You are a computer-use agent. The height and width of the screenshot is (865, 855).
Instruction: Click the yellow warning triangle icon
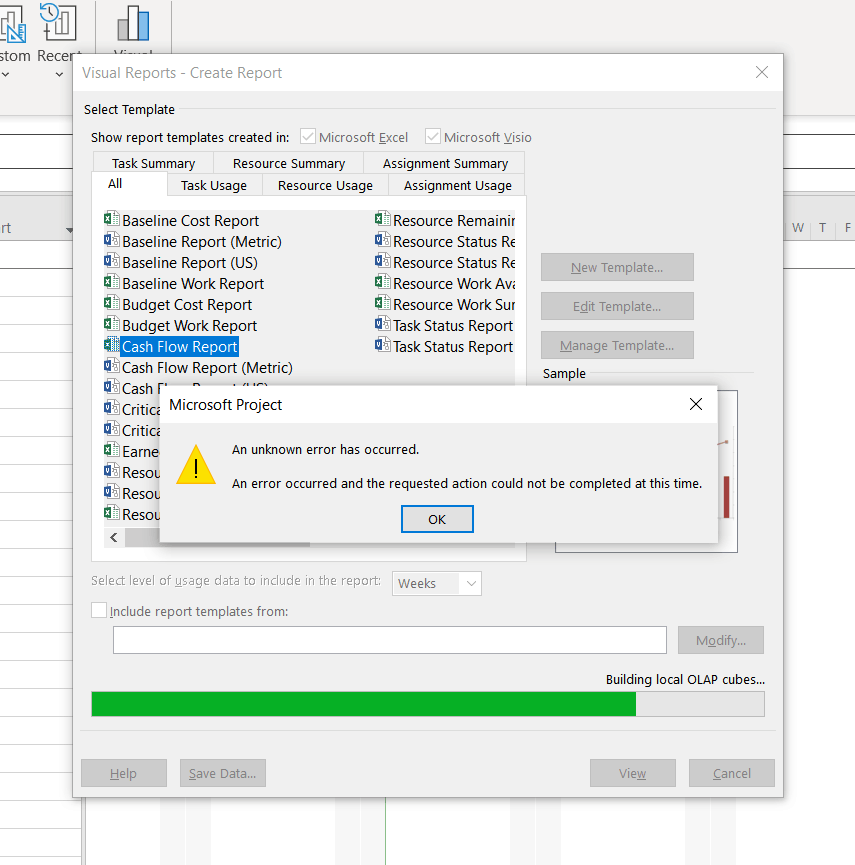[x=196, y=466]
